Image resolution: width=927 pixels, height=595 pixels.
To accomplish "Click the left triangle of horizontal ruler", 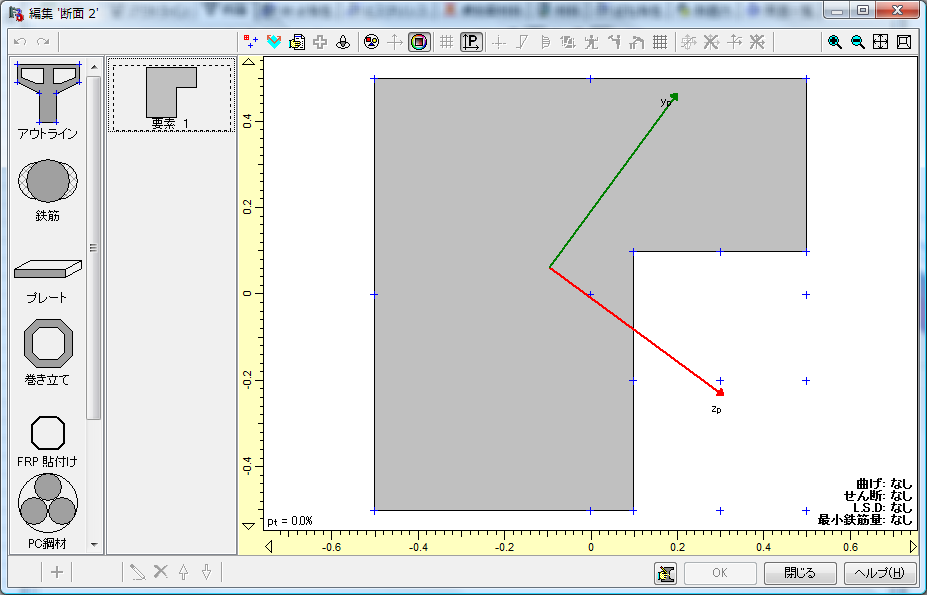I will (x=269, y=547).
